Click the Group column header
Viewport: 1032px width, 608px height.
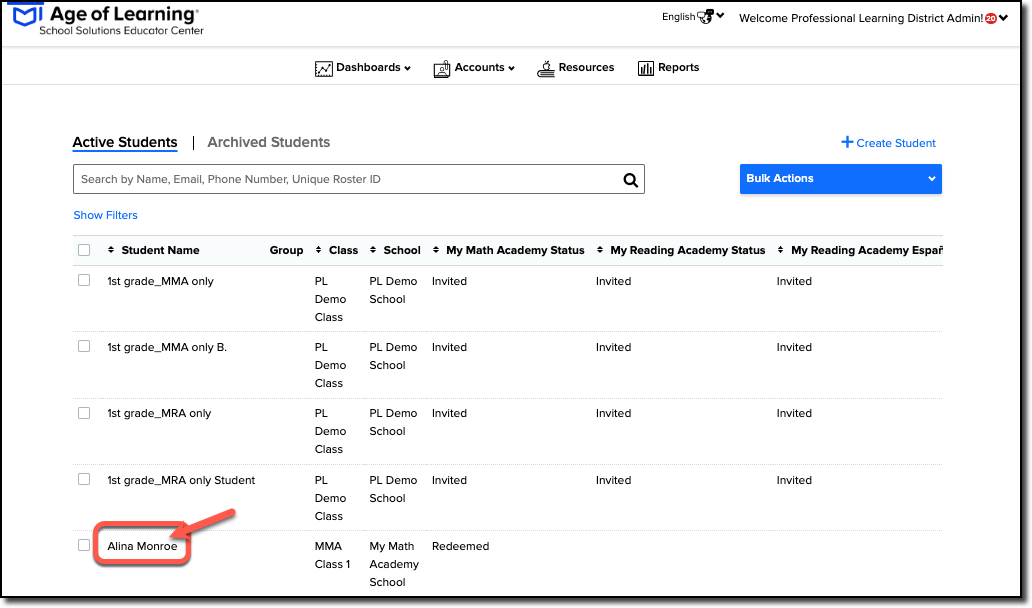coord(286,250)
